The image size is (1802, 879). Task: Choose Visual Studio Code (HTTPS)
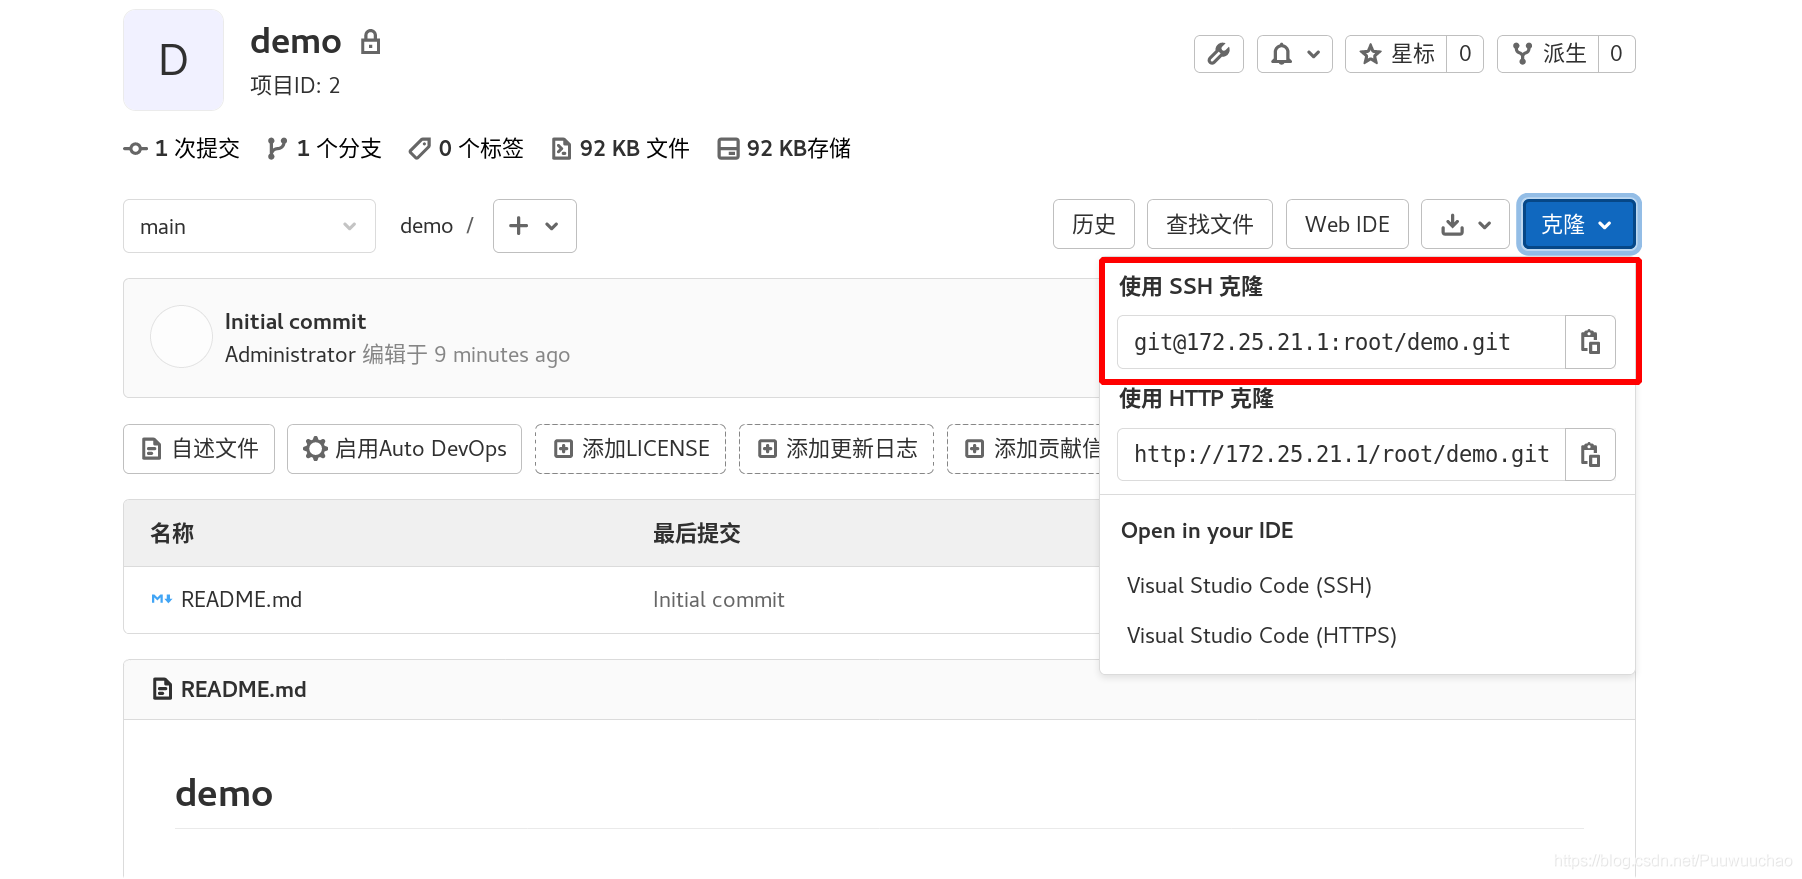point(1261,635)
